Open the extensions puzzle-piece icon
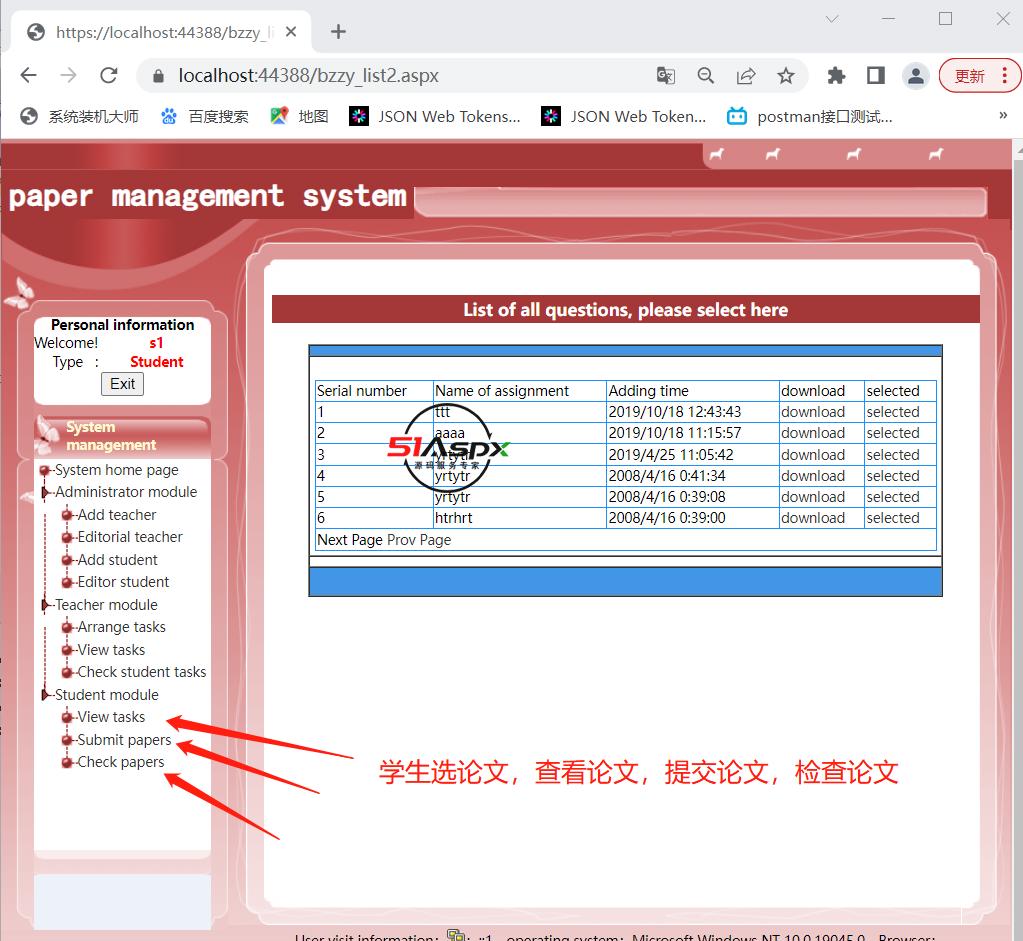Screen dimensions: 1023x941 pyautogui.click(x=836, y=75)
